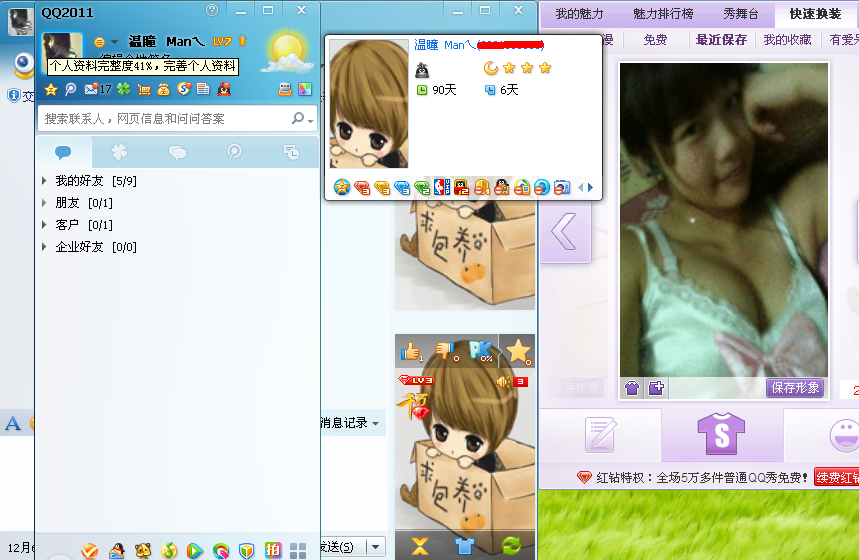Open the 我的收藏 sub-tab
Screen dimensions: 859x560
787,39
